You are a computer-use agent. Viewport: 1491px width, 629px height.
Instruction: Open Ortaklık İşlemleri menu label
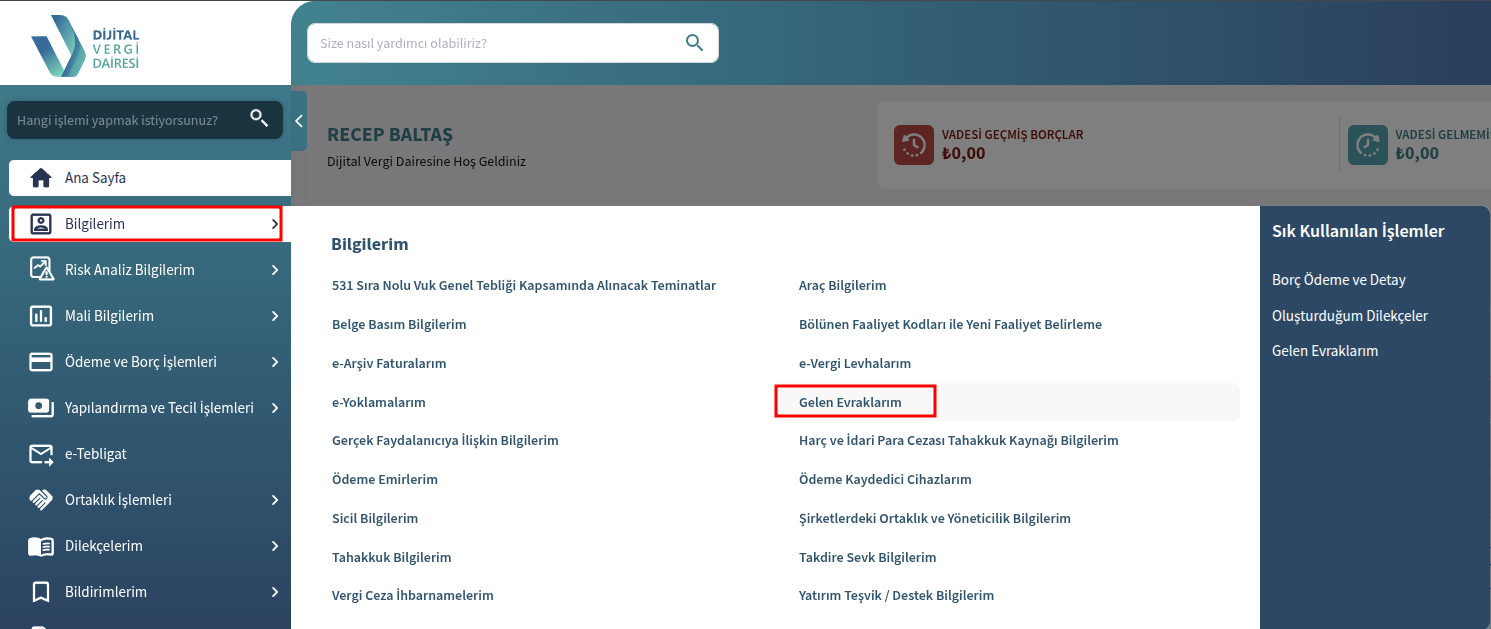click(x=118, y=500)
